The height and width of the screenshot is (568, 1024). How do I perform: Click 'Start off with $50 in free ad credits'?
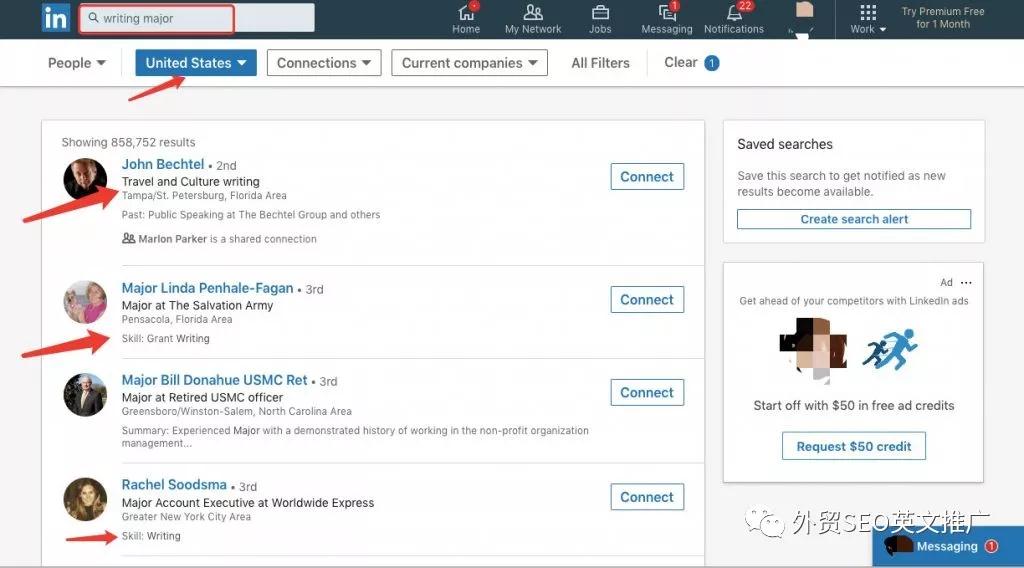(854, 405)
